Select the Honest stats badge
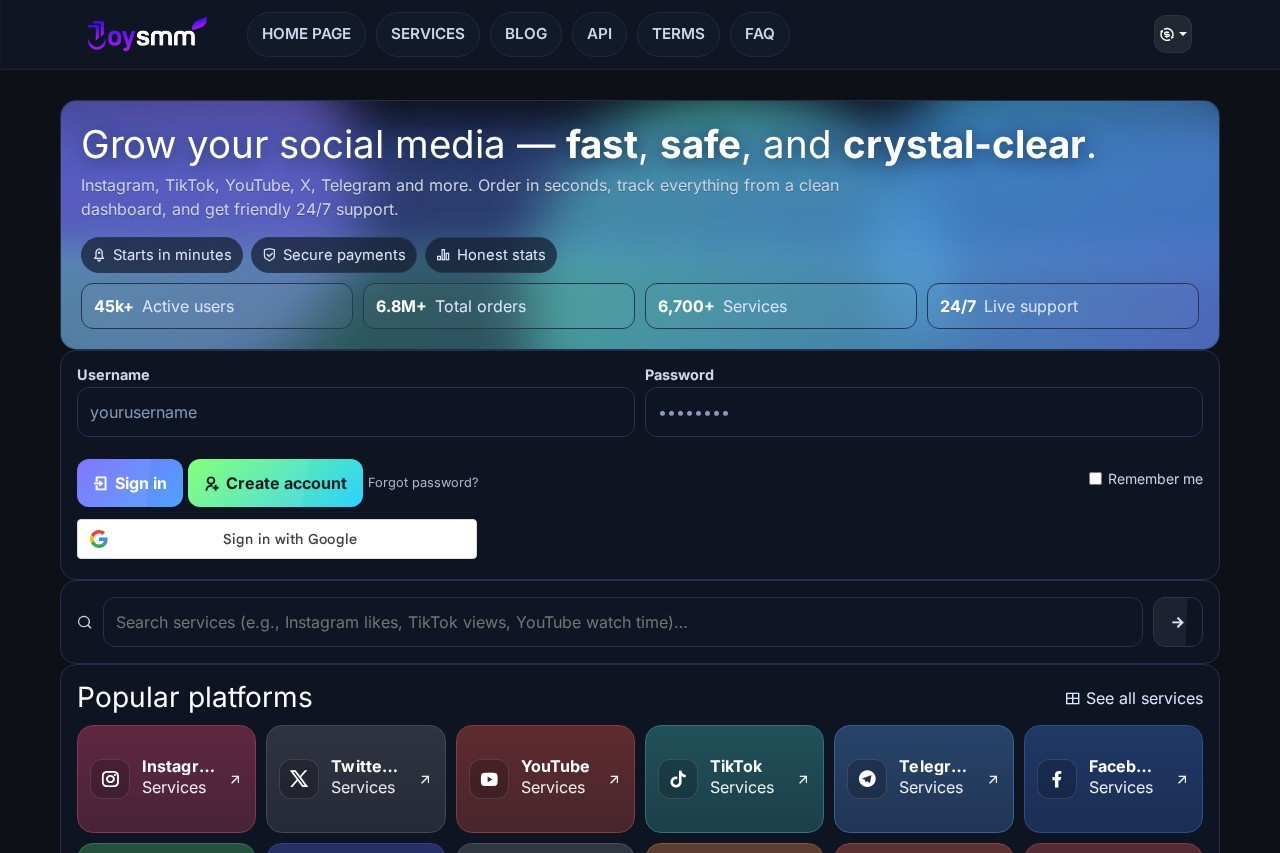This screenshot has width=1280, height=853. click(491, 255)
